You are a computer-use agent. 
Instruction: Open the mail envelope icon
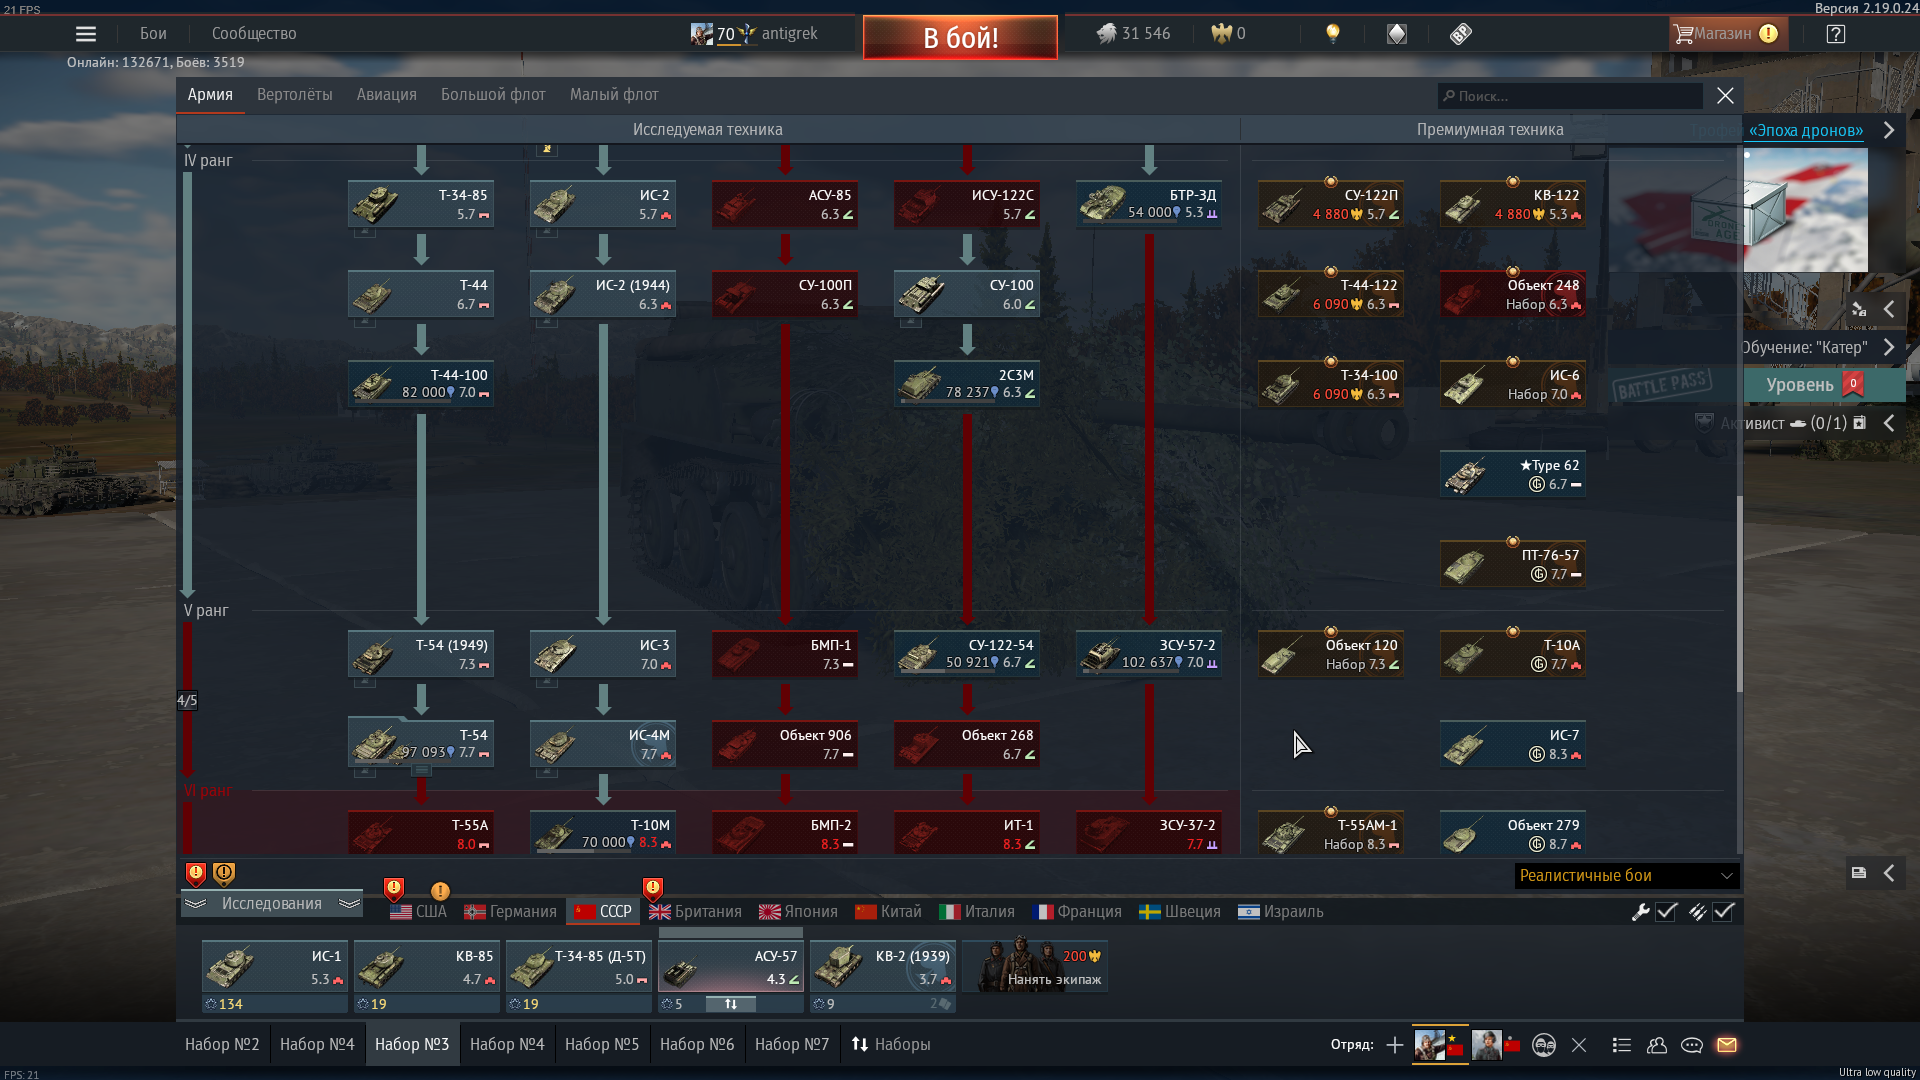pyautogui.click(x=1727, y=1045)
